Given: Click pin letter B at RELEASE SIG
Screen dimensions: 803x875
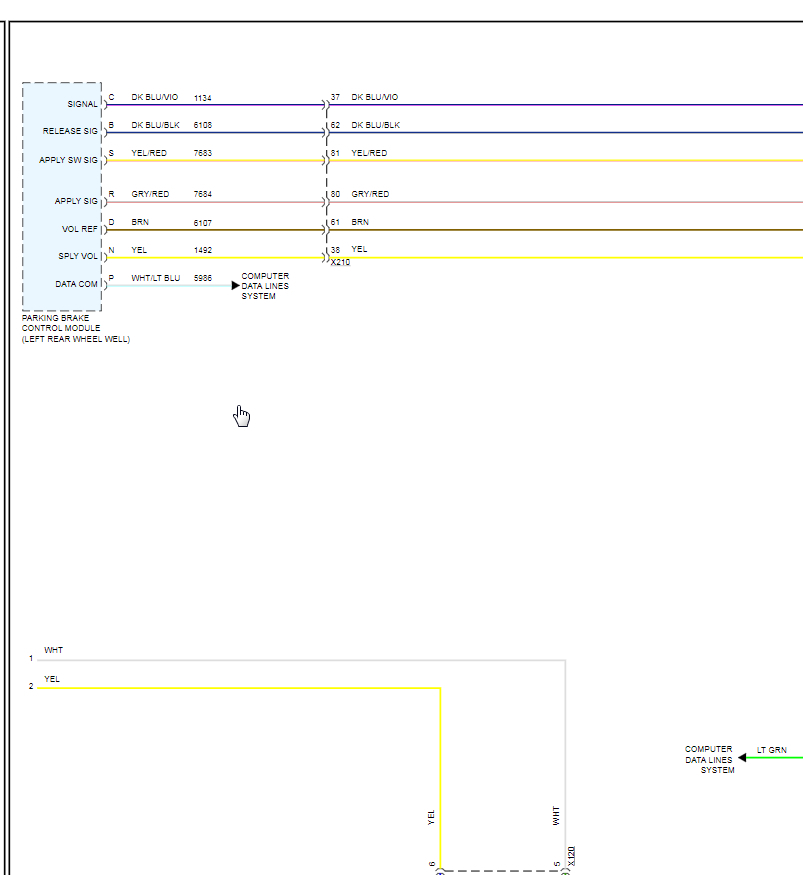Looking at the screenshot, I should 111,125.
